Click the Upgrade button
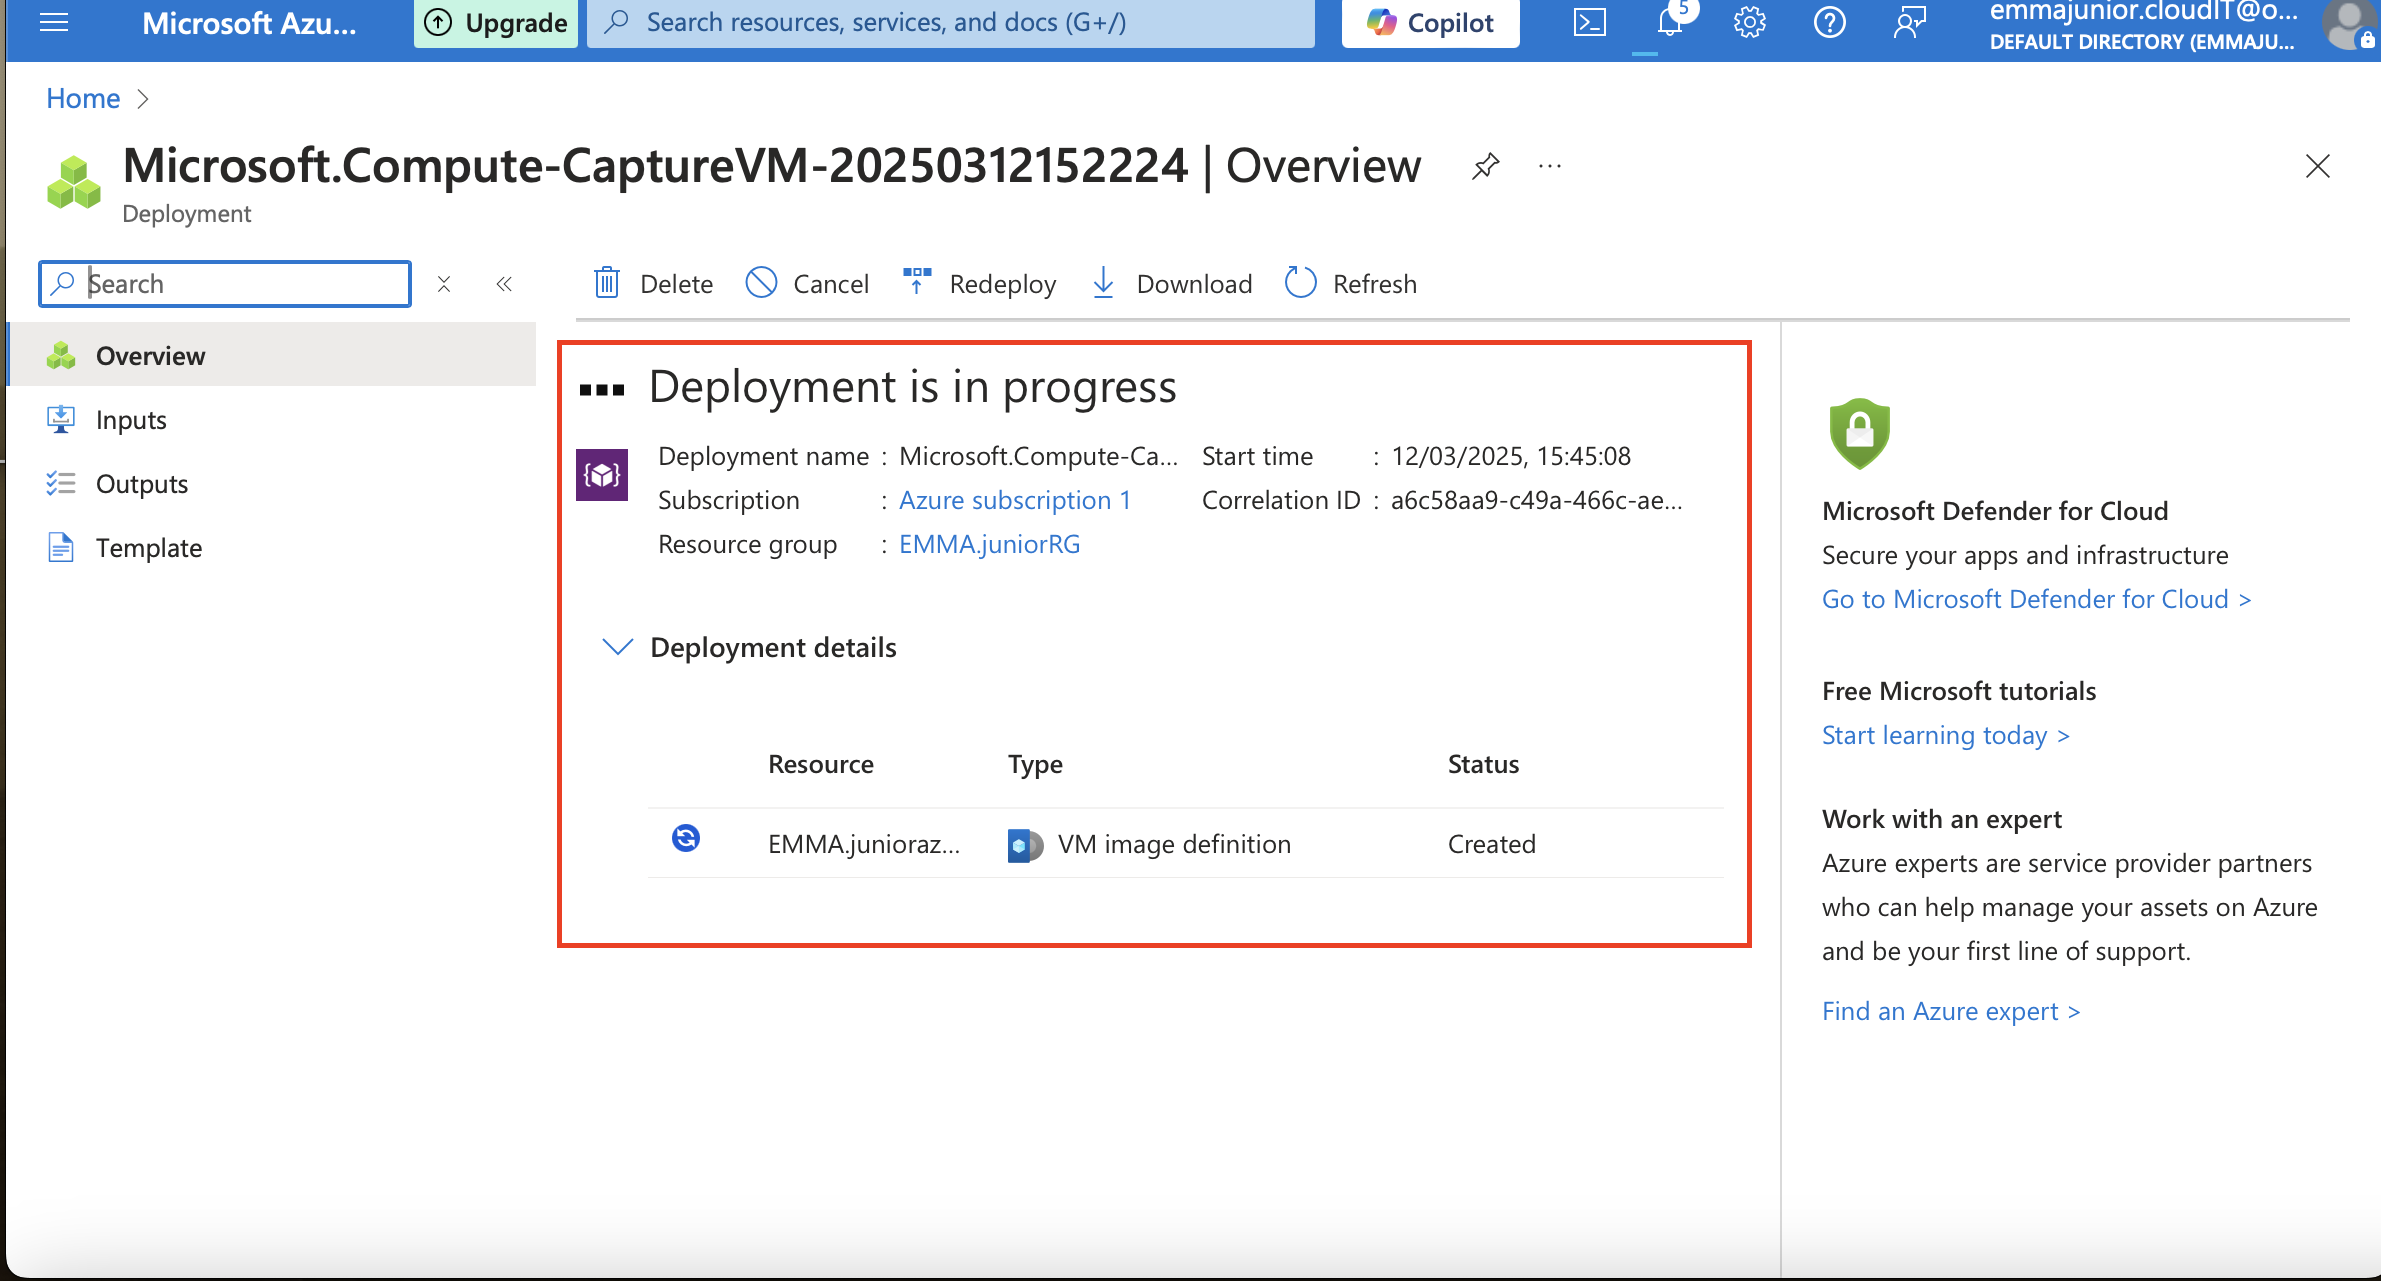2381x1281 pixels. pos(497,23)
